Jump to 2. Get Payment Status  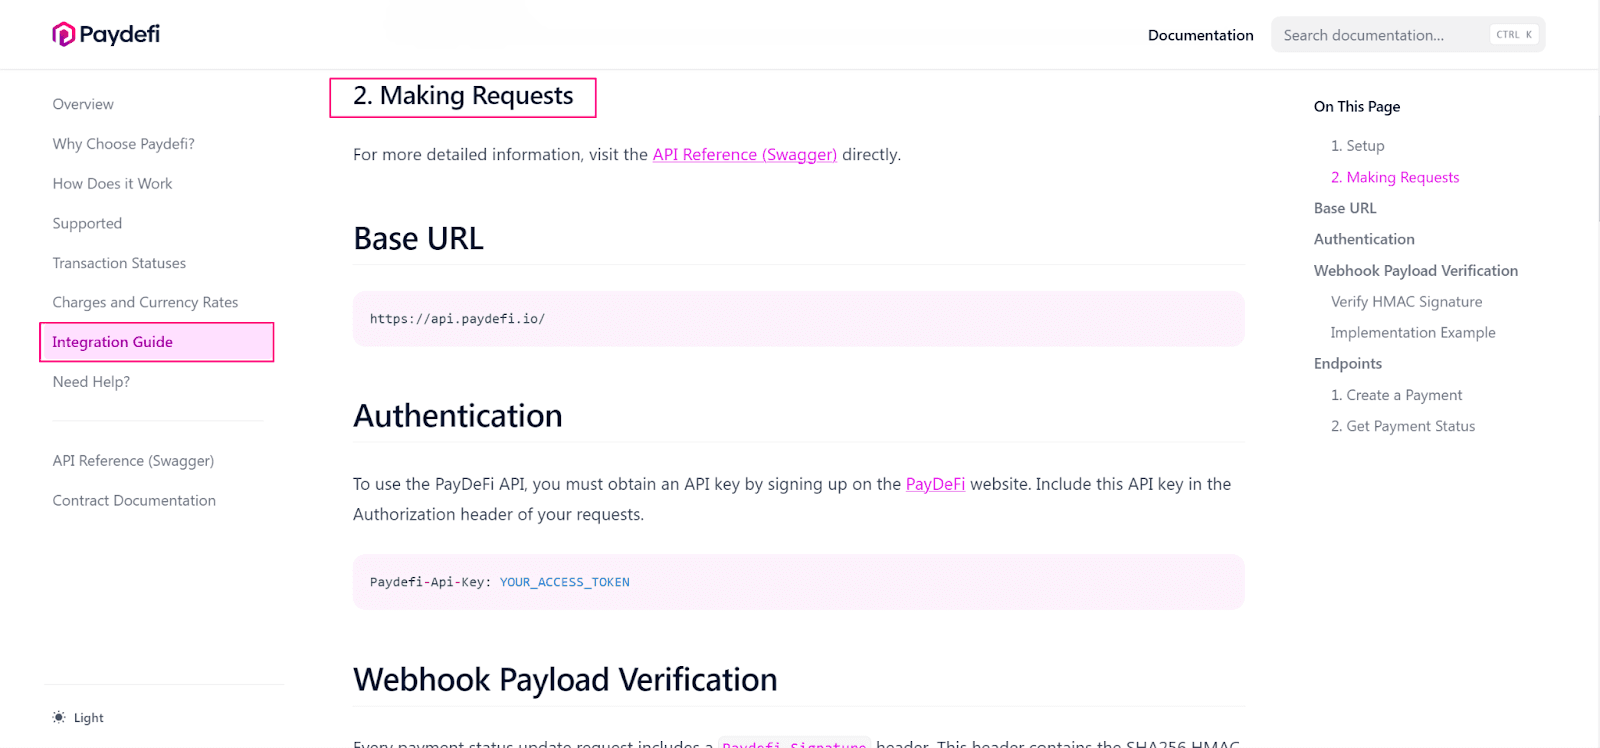tap(1402, 426)
